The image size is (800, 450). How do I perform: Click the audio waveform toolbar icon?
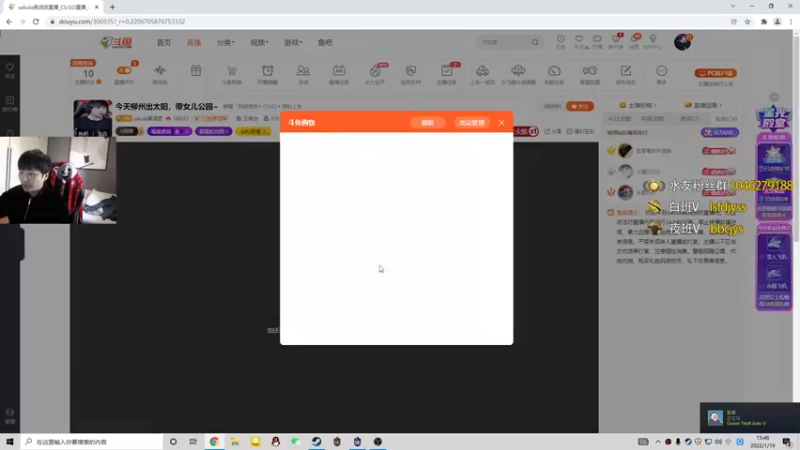160,73
